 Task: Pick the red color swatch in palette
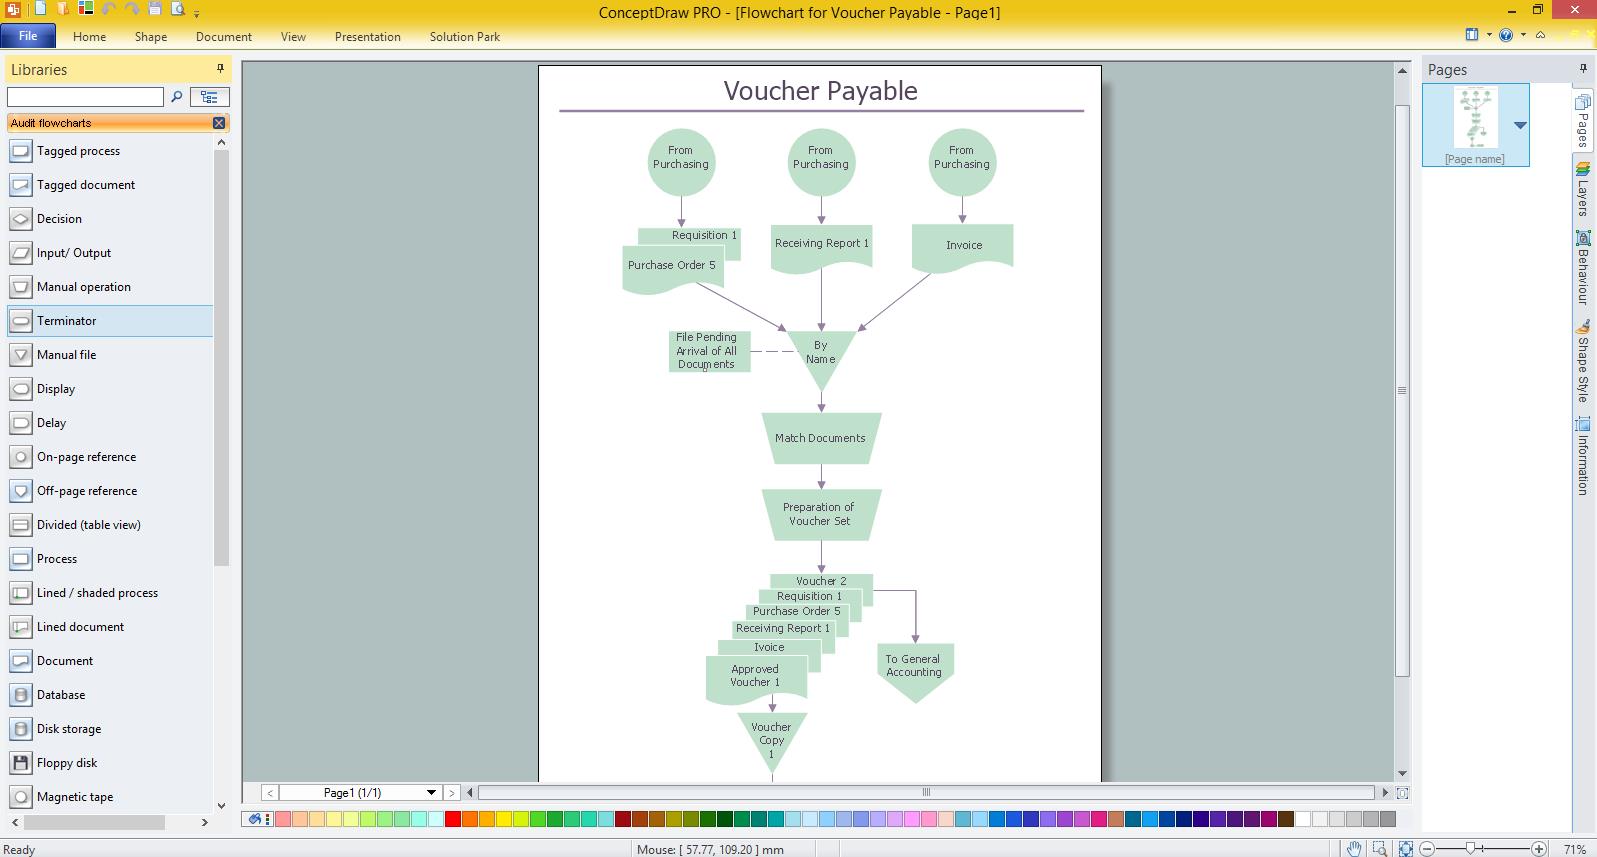click(x=452, y=820)
